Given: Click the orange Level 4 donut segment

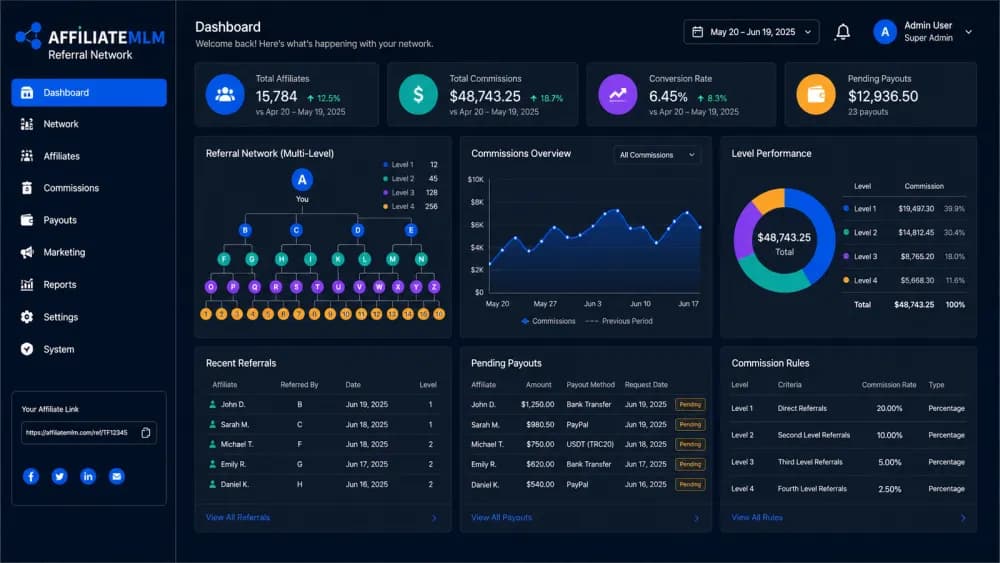Looking at the screenshot, I should pos(768,200).
